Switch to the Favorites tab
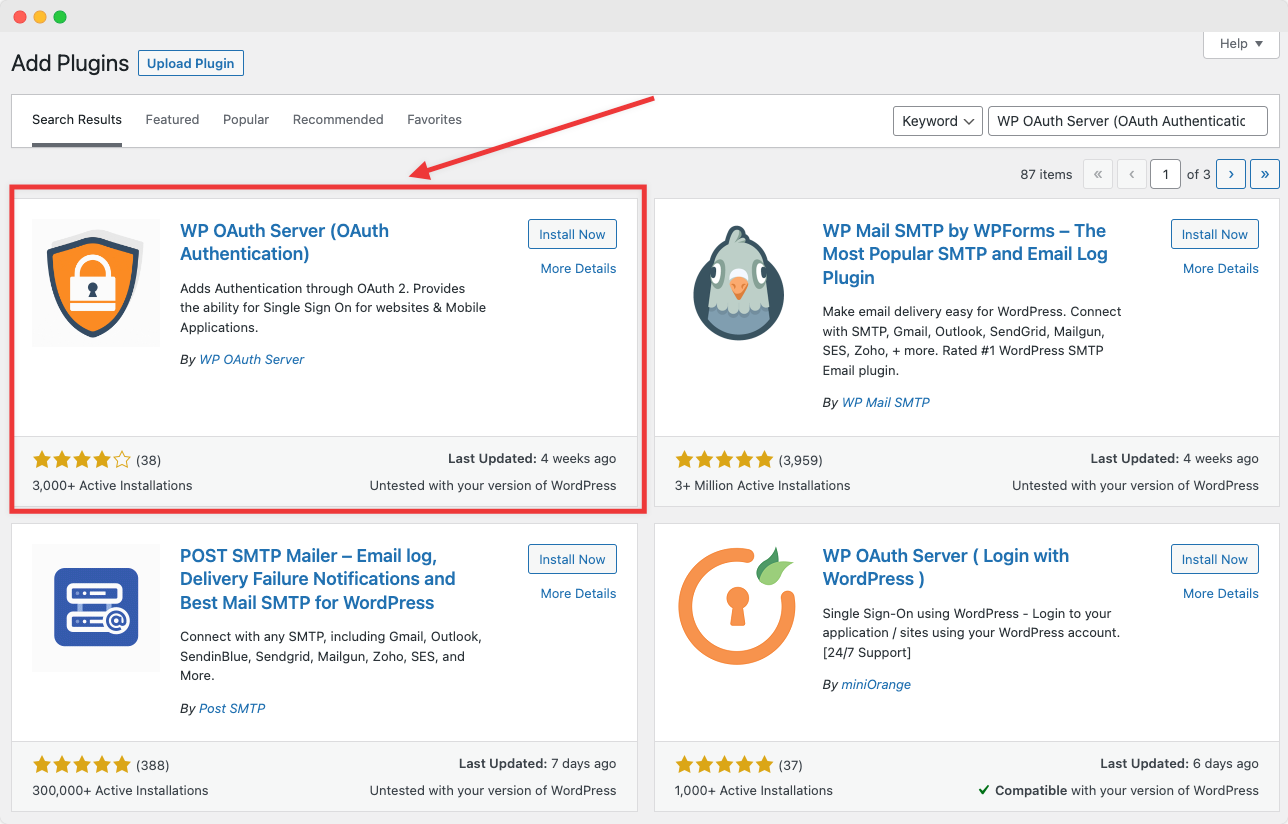The height and width of the screenshot is (824, 1288). pos(434,120)
